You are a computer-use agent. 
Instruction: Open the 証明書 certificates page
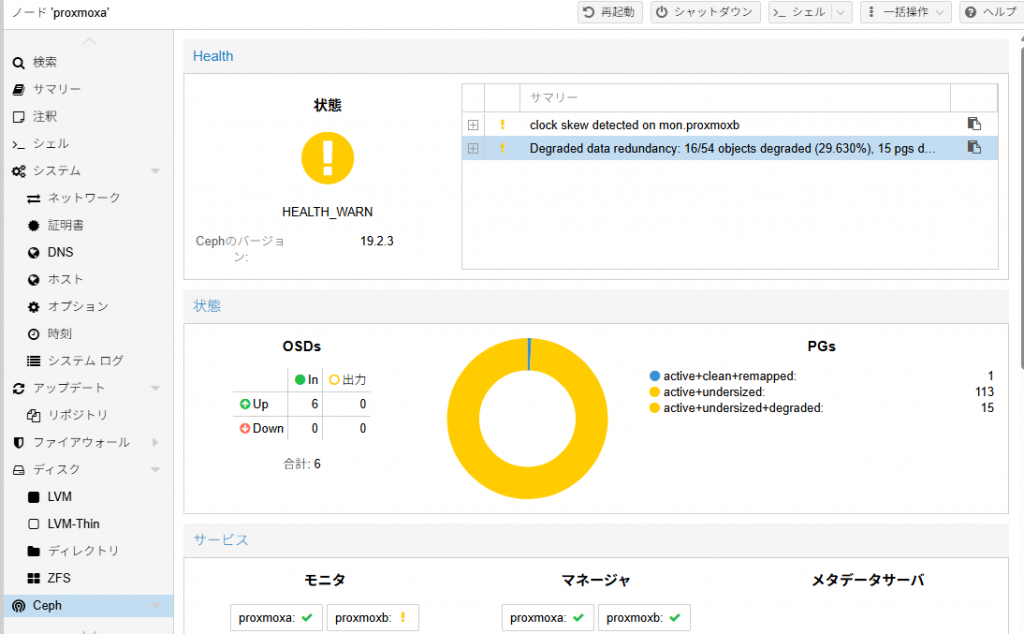[66, 225]
